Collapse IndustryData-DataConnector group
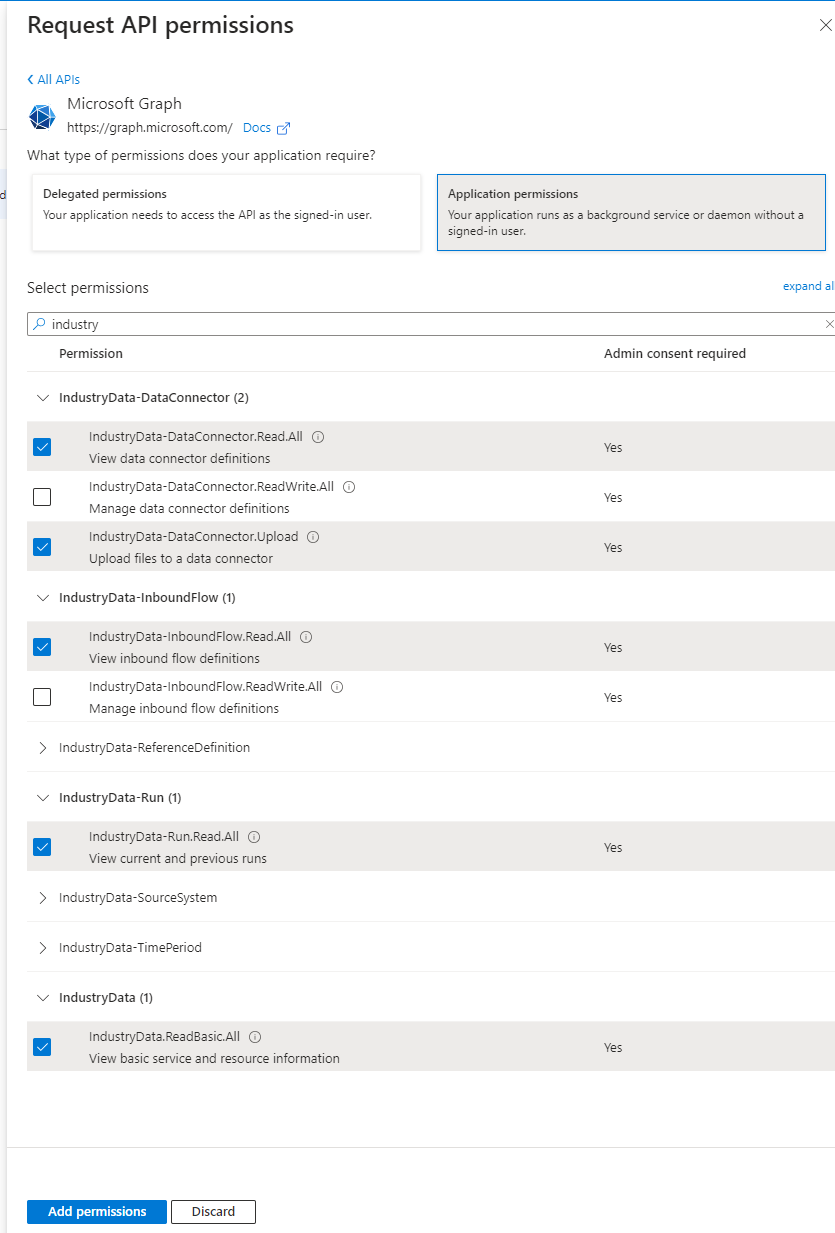 click(x=42, y=397)
